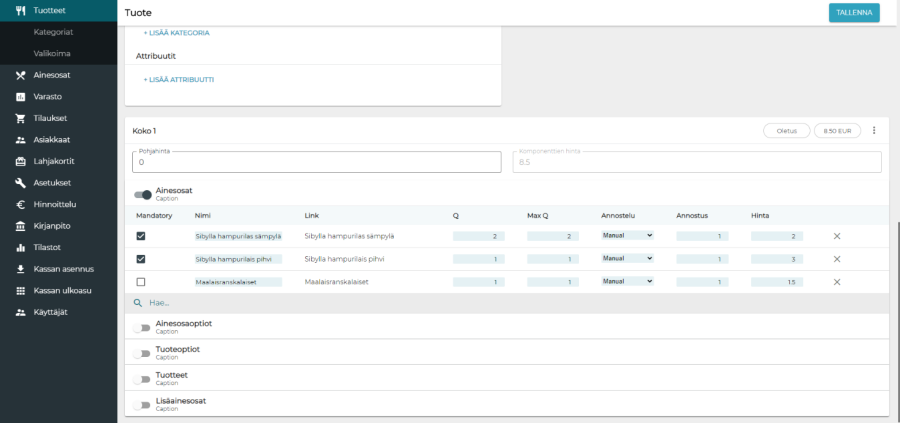Viewport: 900px width, 423px height.
Task: Open Annostelu dropdown for Sibylla hampurilais pihvi
Action: pos(627,259)
